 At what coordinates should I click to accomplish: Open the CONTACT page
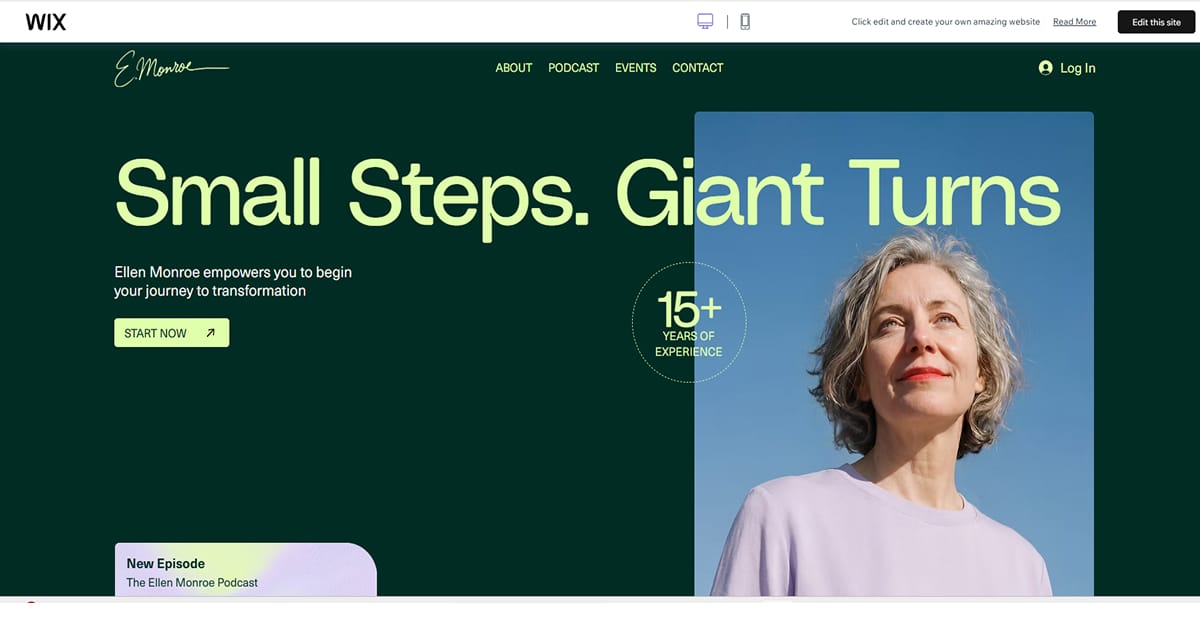coord(697,68)
